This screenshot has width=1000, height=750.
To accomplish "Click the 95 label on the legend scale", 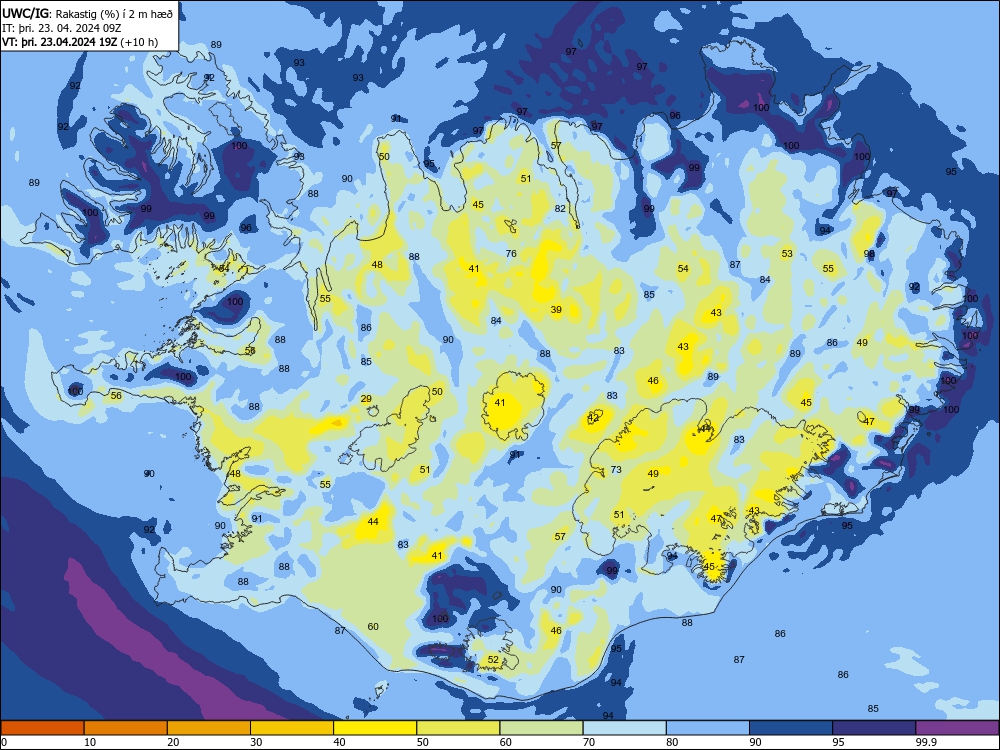I will [x=838, y=742].
